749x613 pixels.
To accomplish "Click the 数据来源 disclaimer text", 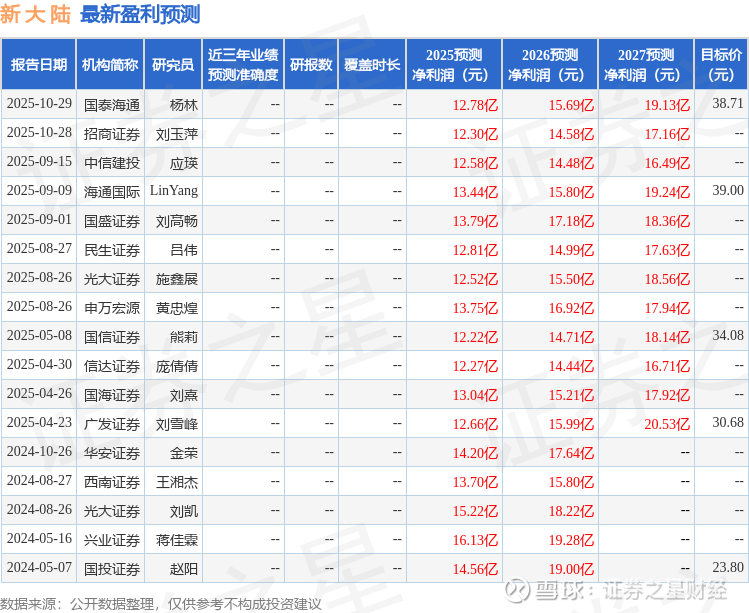I will [x=161, y=604].
